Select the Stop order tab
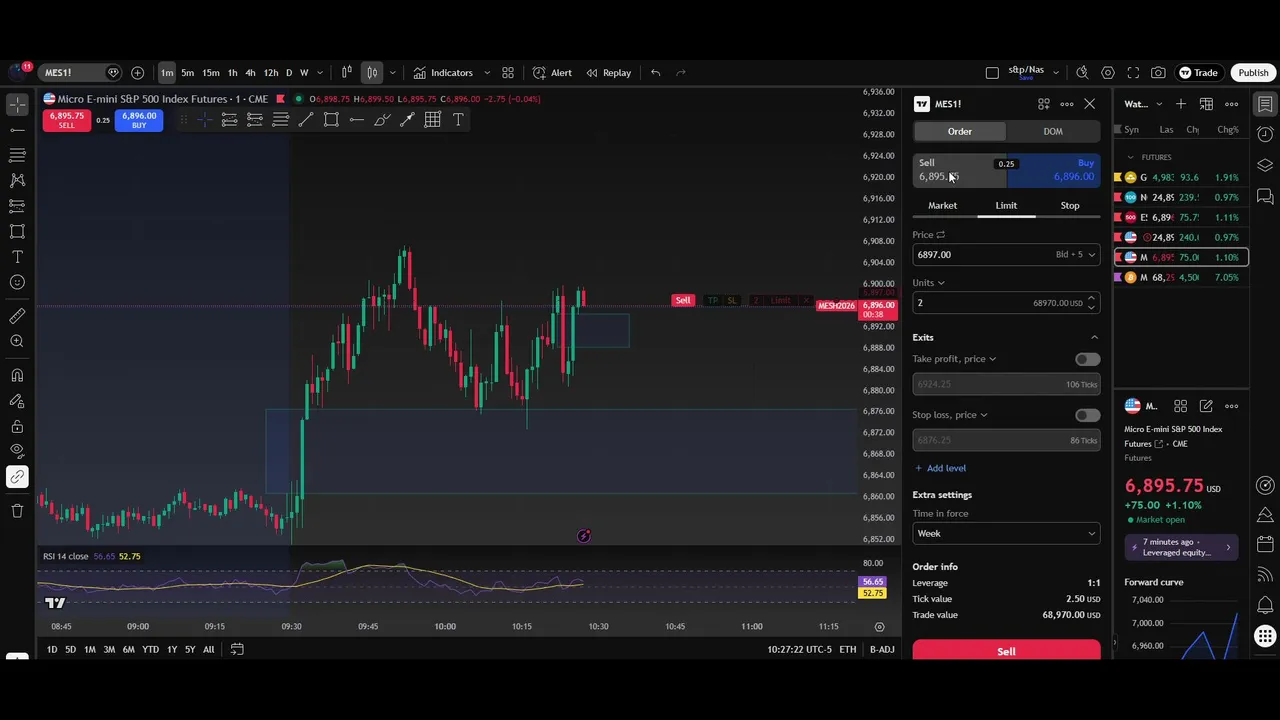This screenshot has width=1280, height=720. (1070, 205)
